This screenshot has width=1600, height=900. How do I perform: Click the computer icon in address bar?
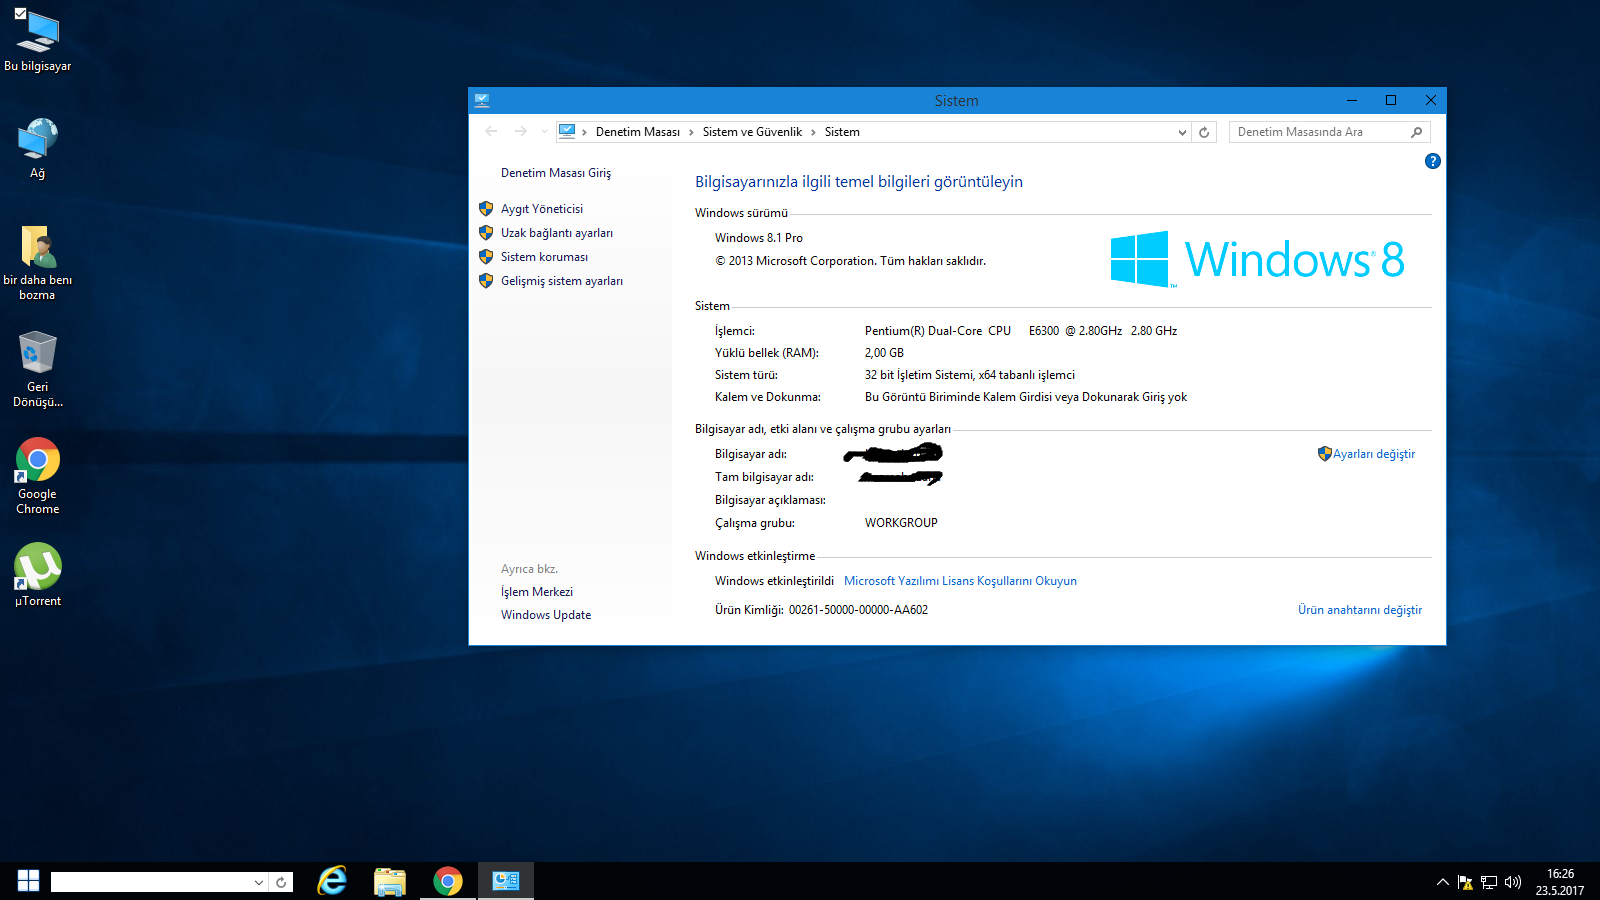pyautogui.click(x=567, y=131)
